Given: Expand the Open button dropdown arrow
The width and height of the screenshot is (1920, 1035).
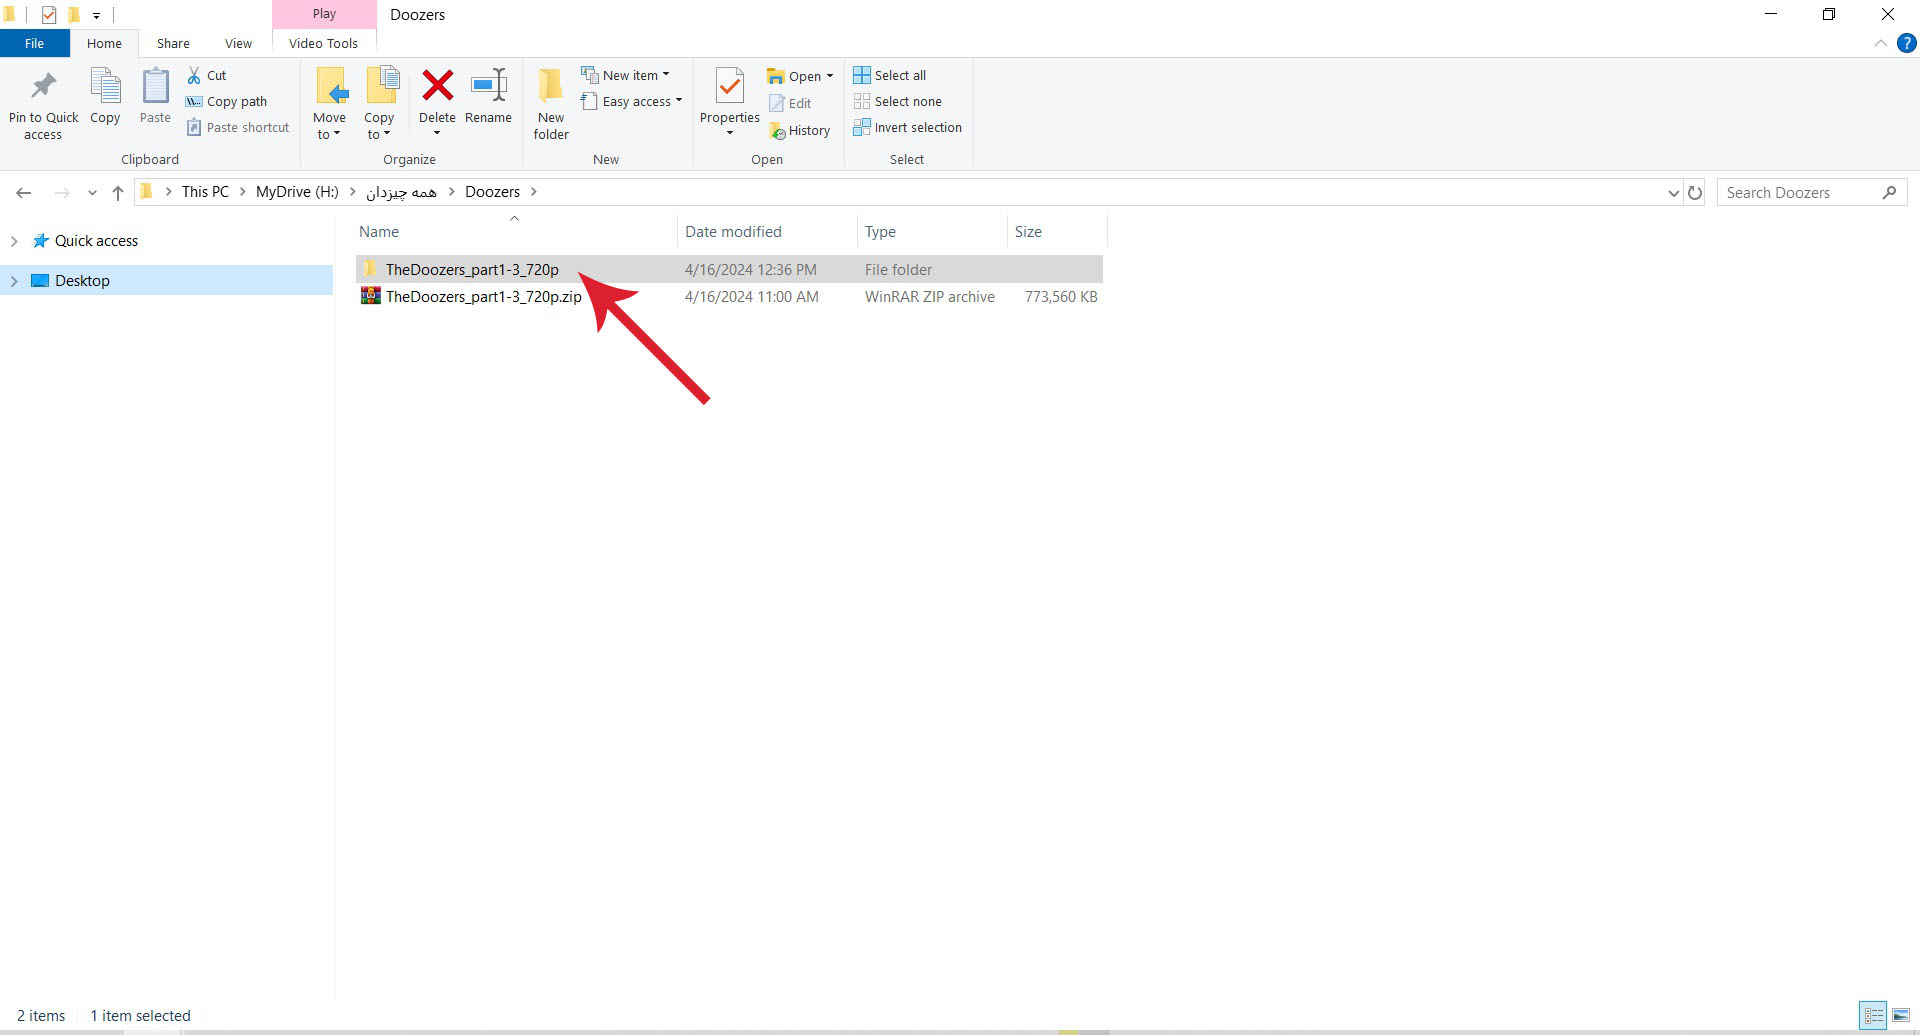Looking at the screenshot, I should click(x=830, y=76).
